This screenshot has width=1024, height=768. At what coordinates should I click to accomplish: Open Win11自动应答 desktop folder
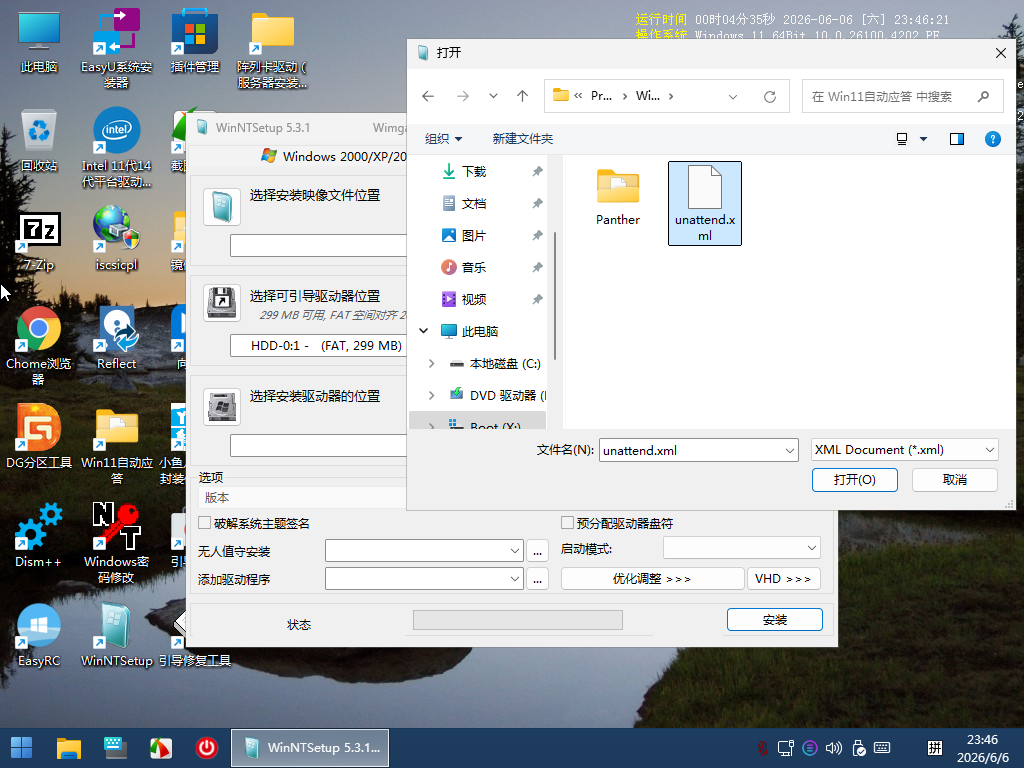(116, 445)
